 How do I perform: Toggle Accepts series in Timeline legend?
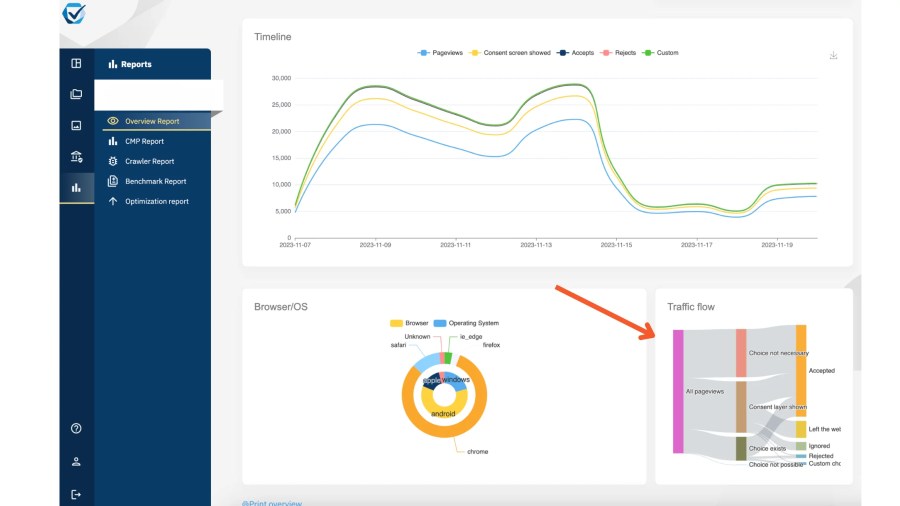coord(576,53)
